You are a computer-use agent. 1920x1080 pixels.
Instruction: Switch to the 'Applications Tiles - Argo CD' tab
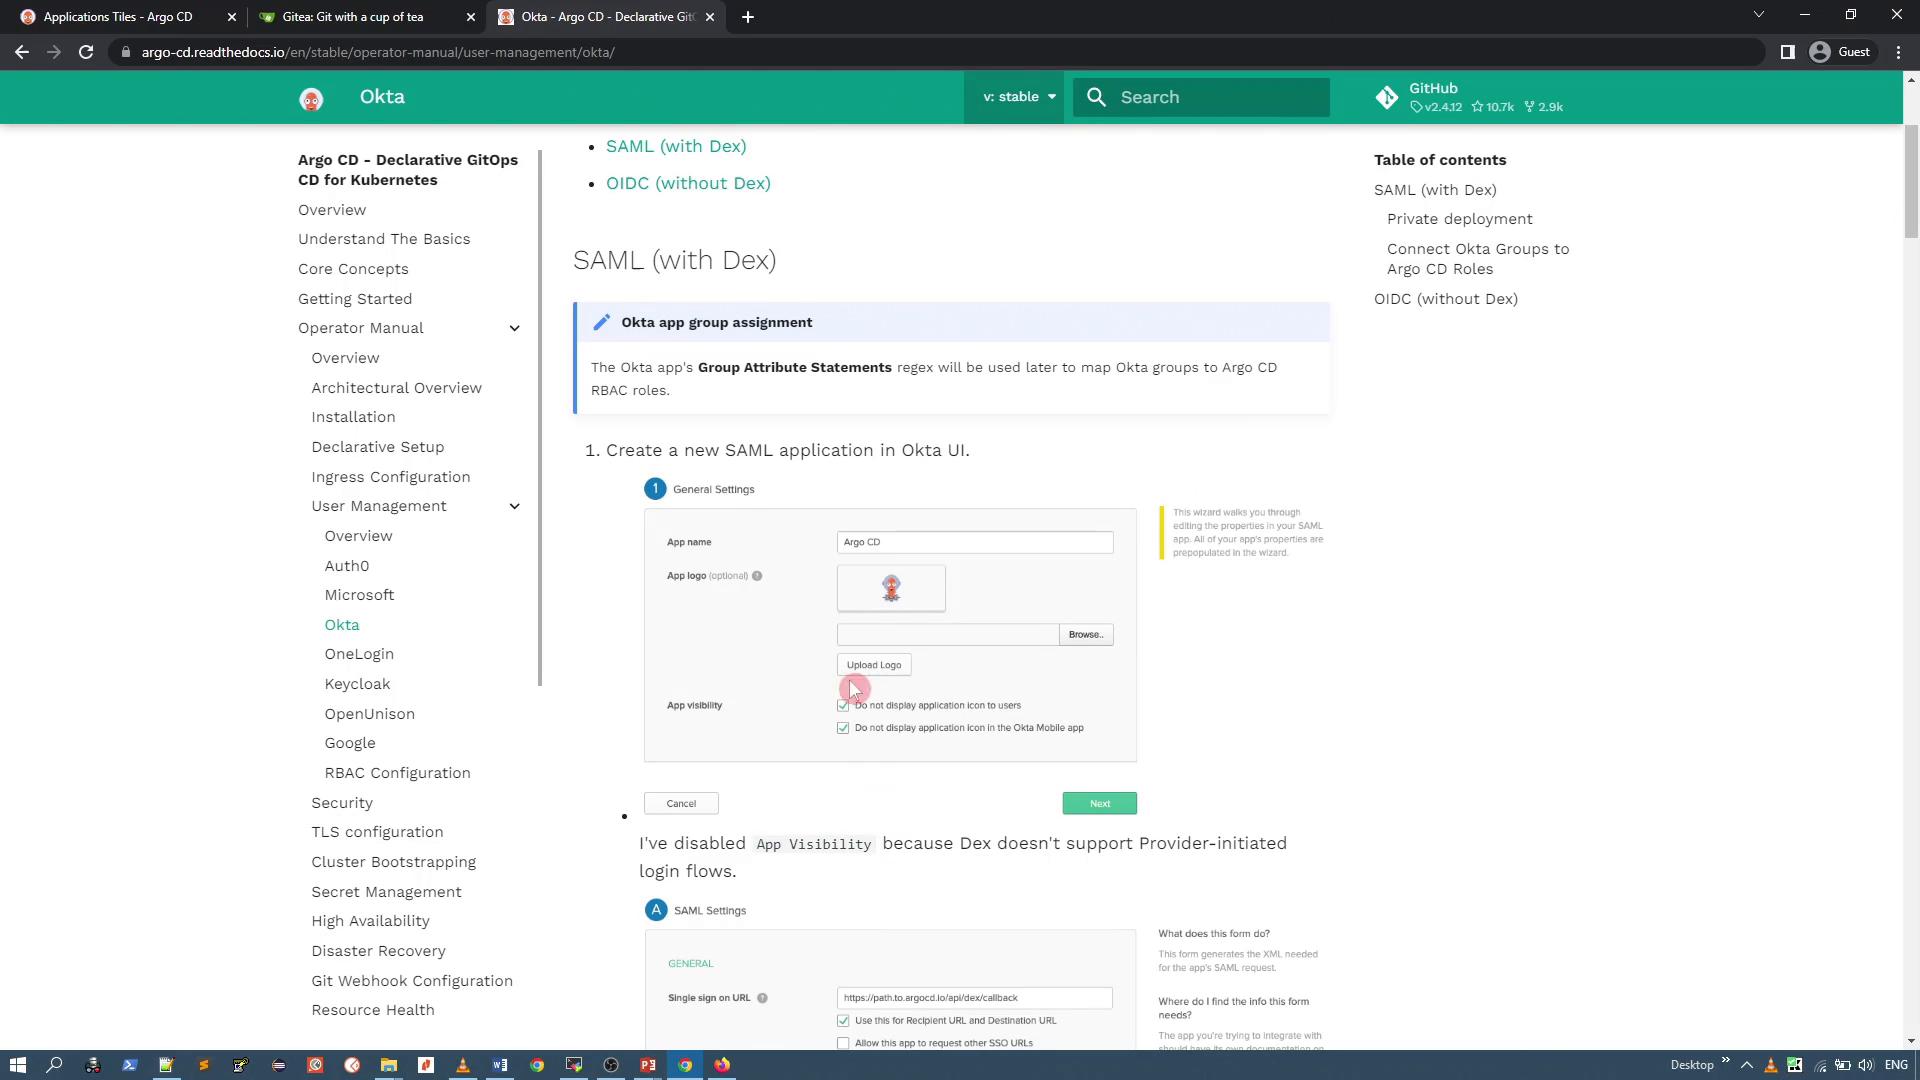tap(124, 17)
